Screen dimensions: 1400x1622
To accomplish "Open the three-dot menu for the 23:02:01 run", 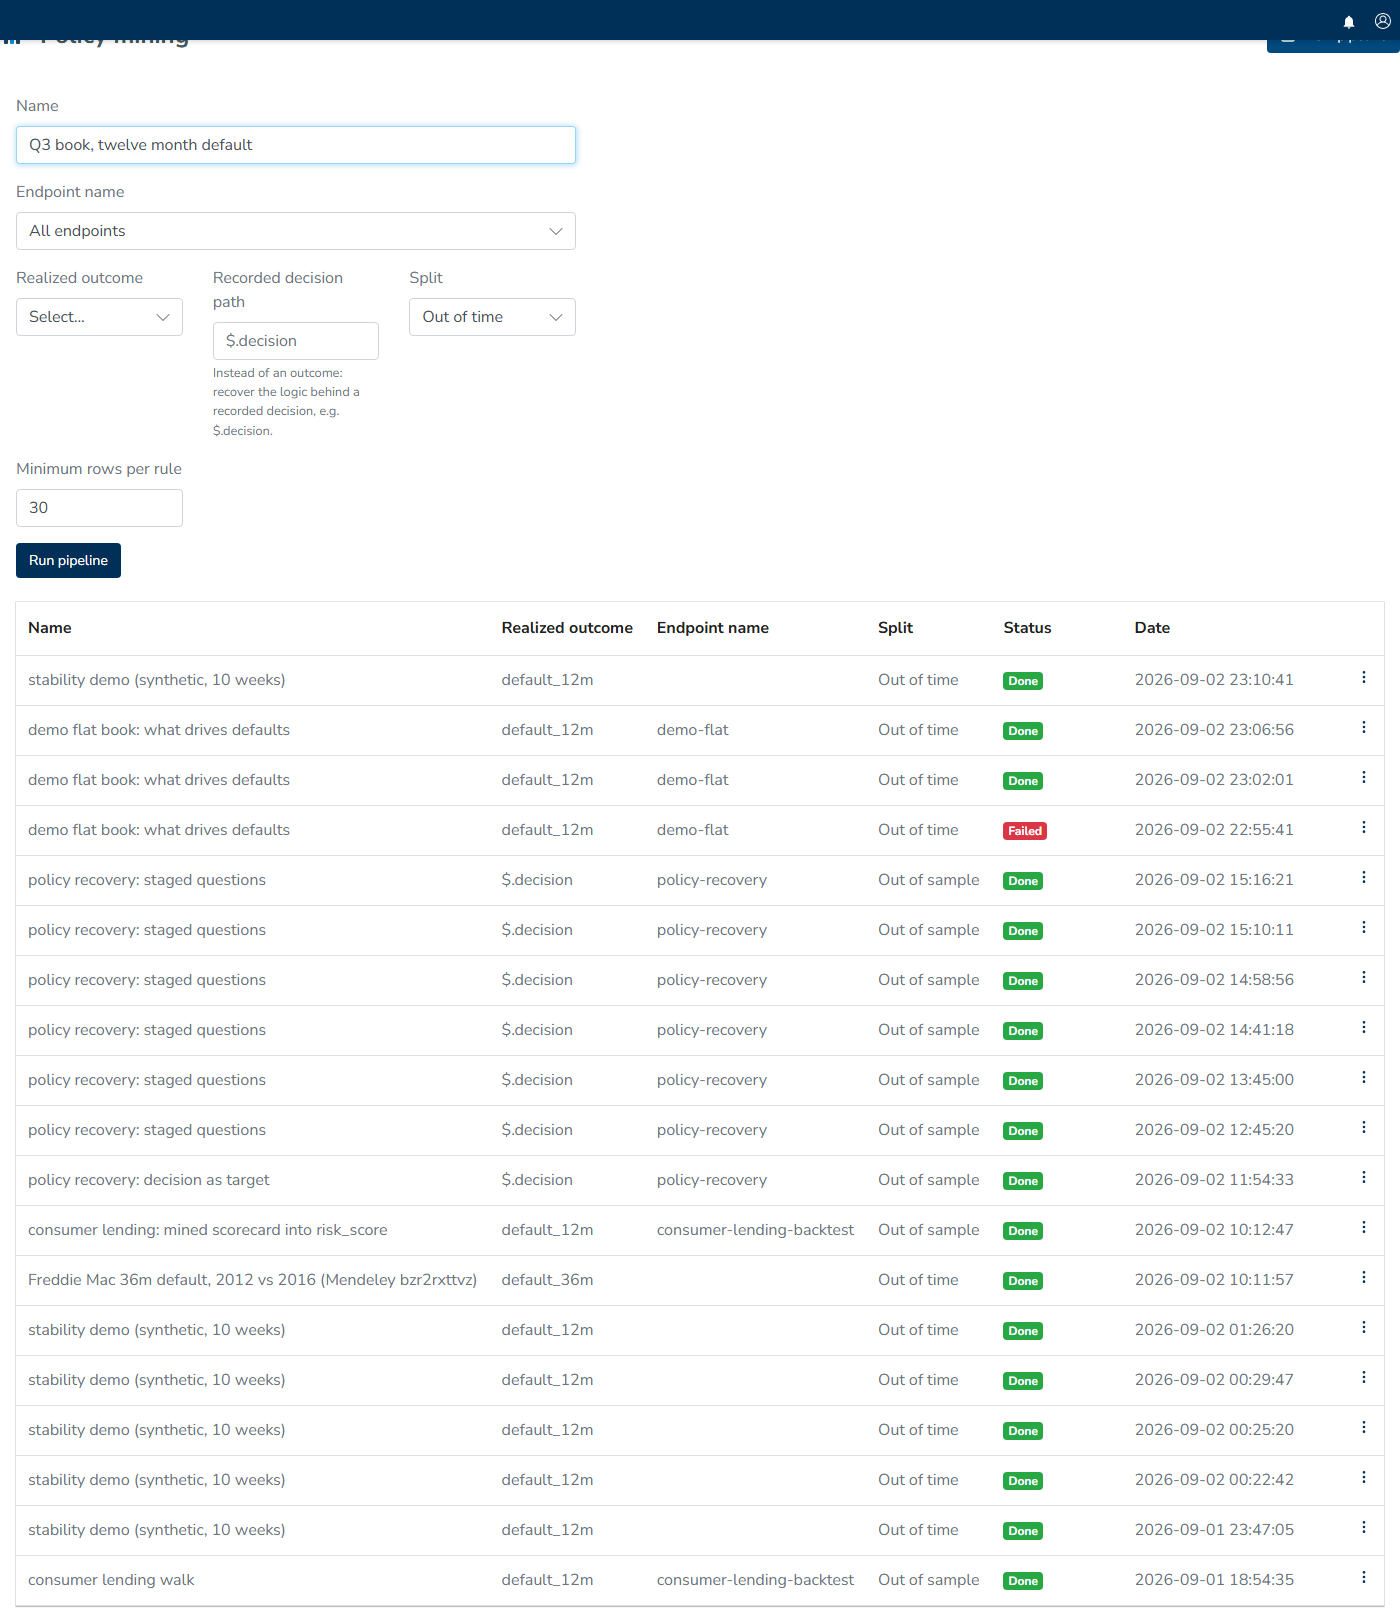I will pyautogui.click(x=1364, y=778).
